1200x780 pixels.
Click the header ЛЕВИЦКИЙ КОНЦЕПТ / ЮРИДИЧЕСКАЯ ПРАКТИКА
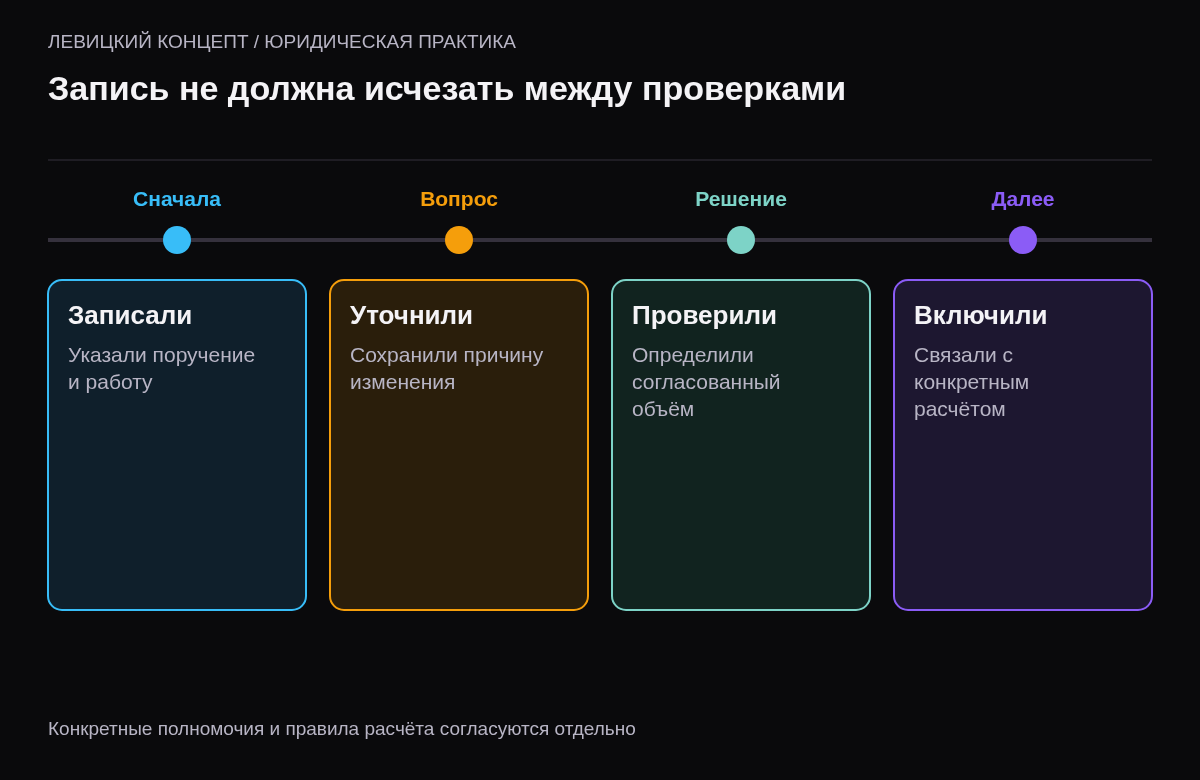point(282,42)
